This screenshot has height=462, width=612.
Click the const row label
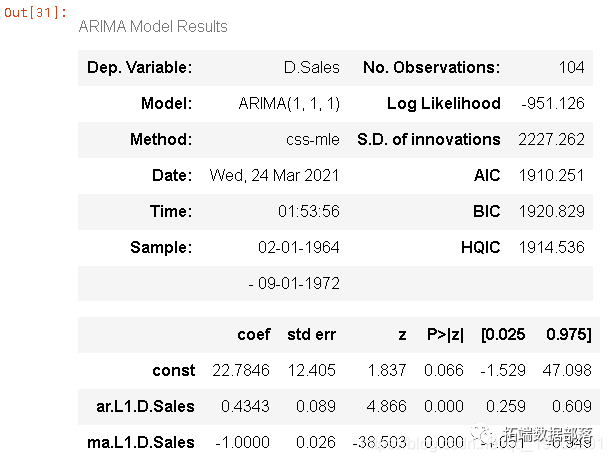[174, 370]
